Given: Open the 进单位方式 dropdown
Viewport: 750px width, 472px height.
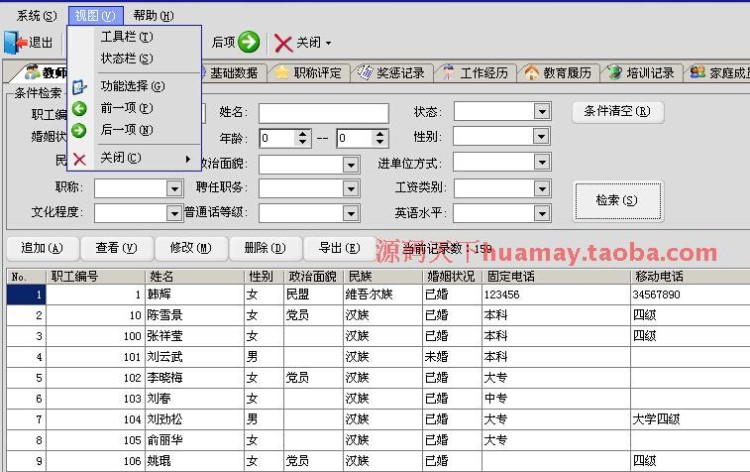Looking at the screenshot, I should click(x=541, y=163).
